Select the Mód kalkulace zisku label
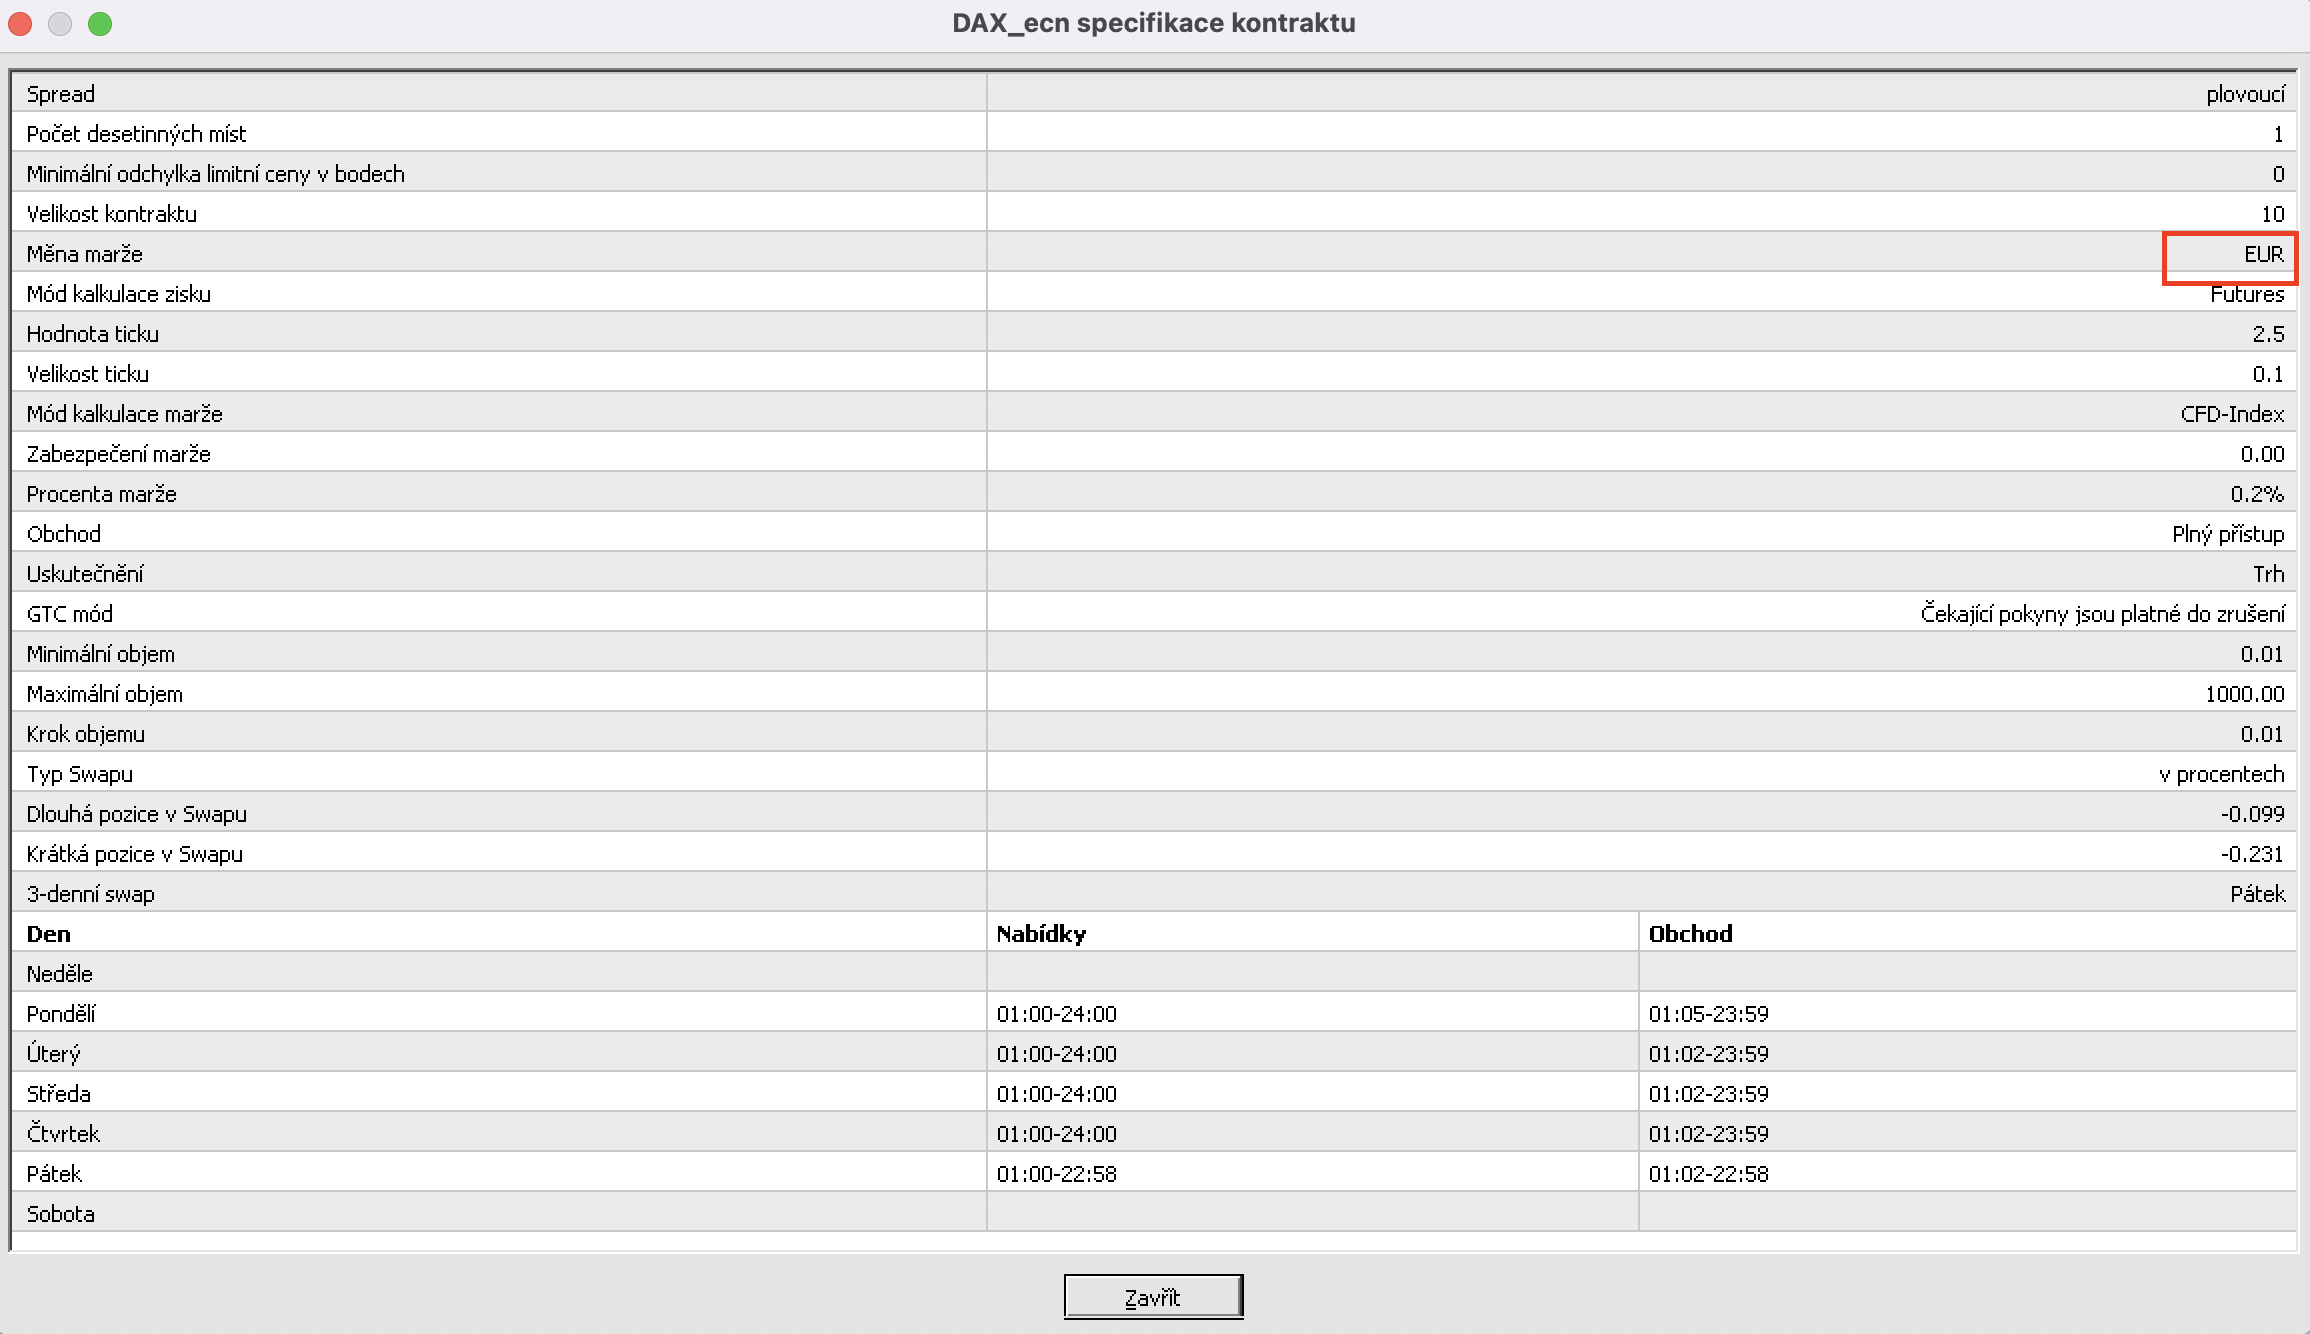2310x1334 pixels. point(119,294)
